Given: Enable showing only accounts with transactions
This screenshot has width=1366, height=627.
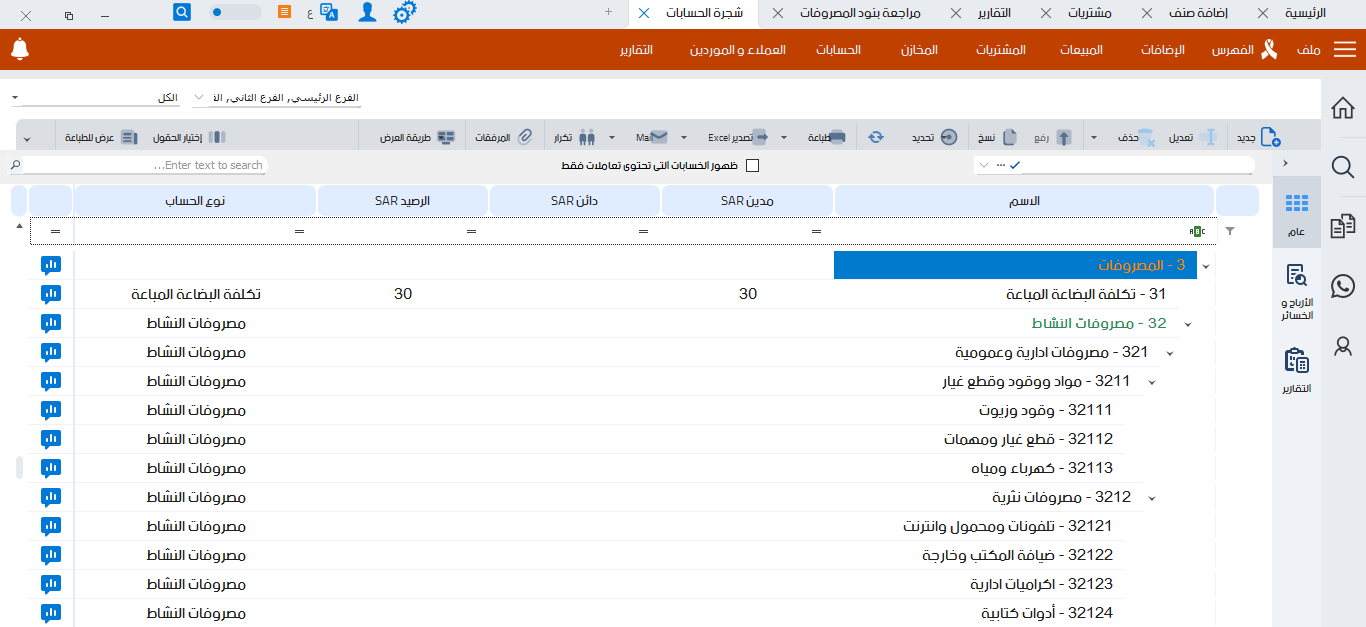Looking at the screenshot, I should [x=753, y=165].
